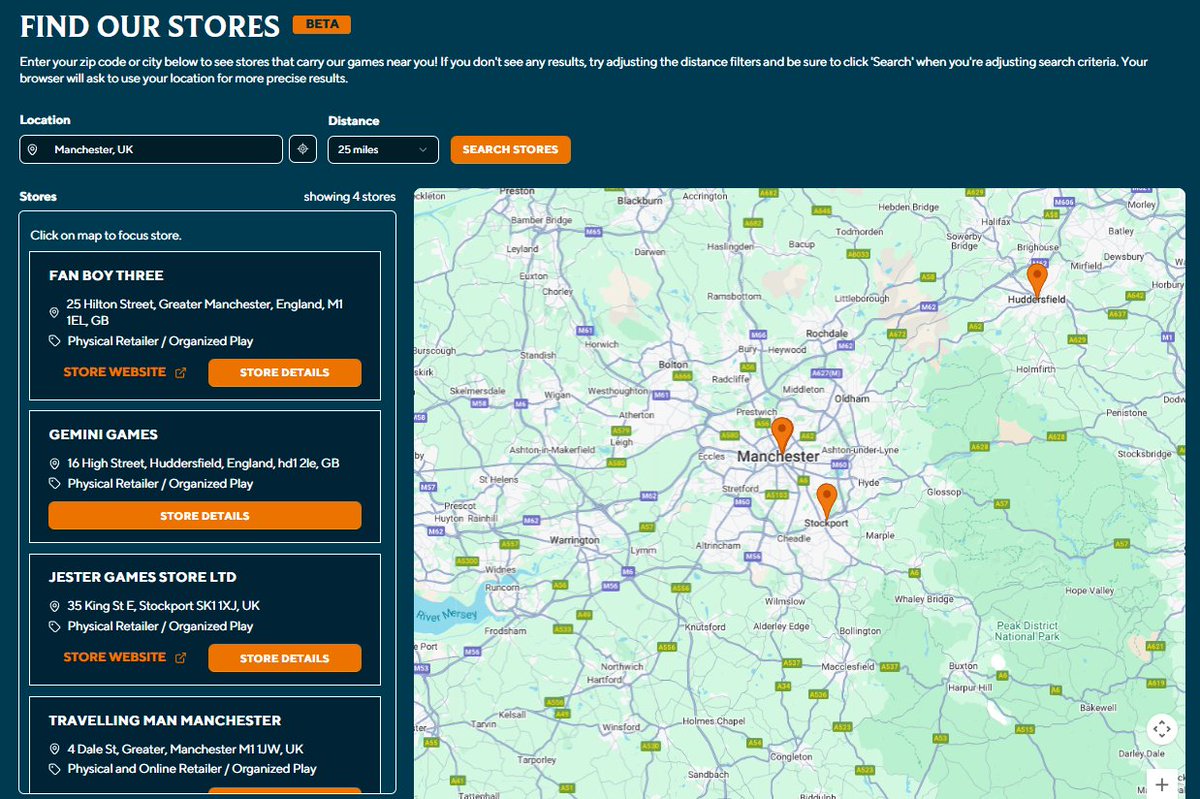This screenshot has width=1200, height=799.
Task: Click the Search Stores button
Action: (x=510, y=150)
